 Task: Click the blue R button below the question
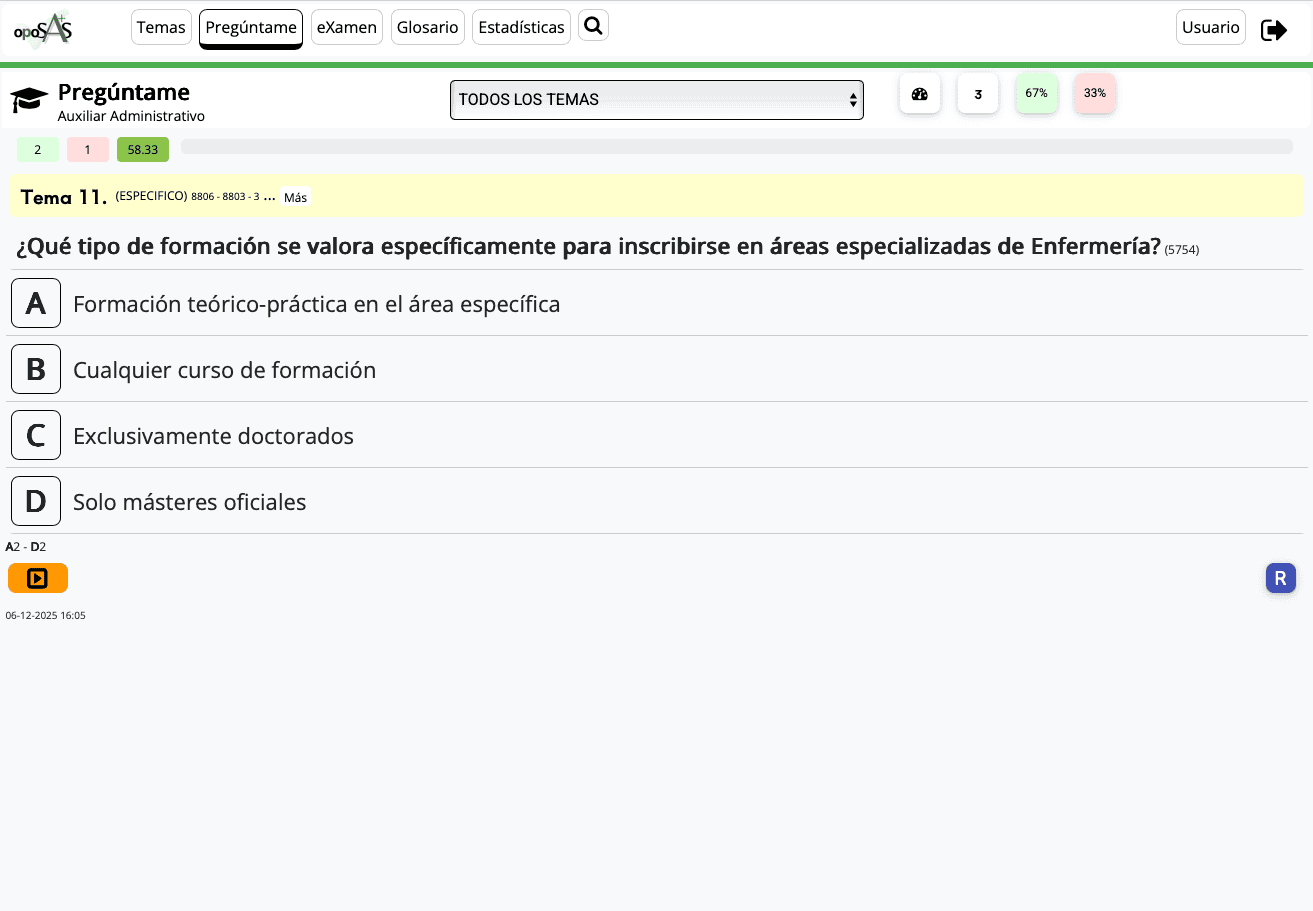[1281, 578]
